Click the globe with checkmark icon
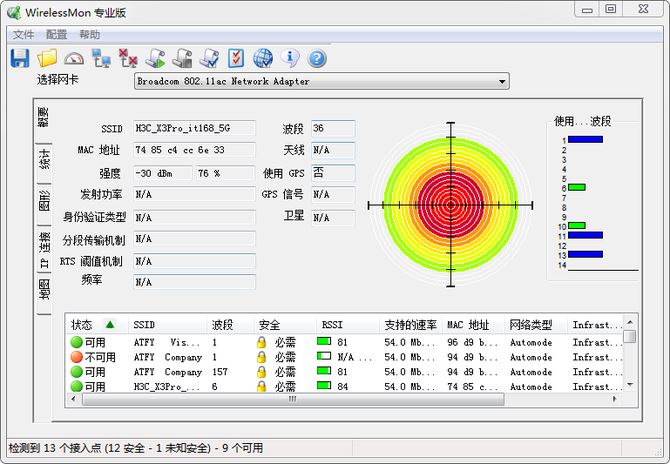 pos(263,59)
